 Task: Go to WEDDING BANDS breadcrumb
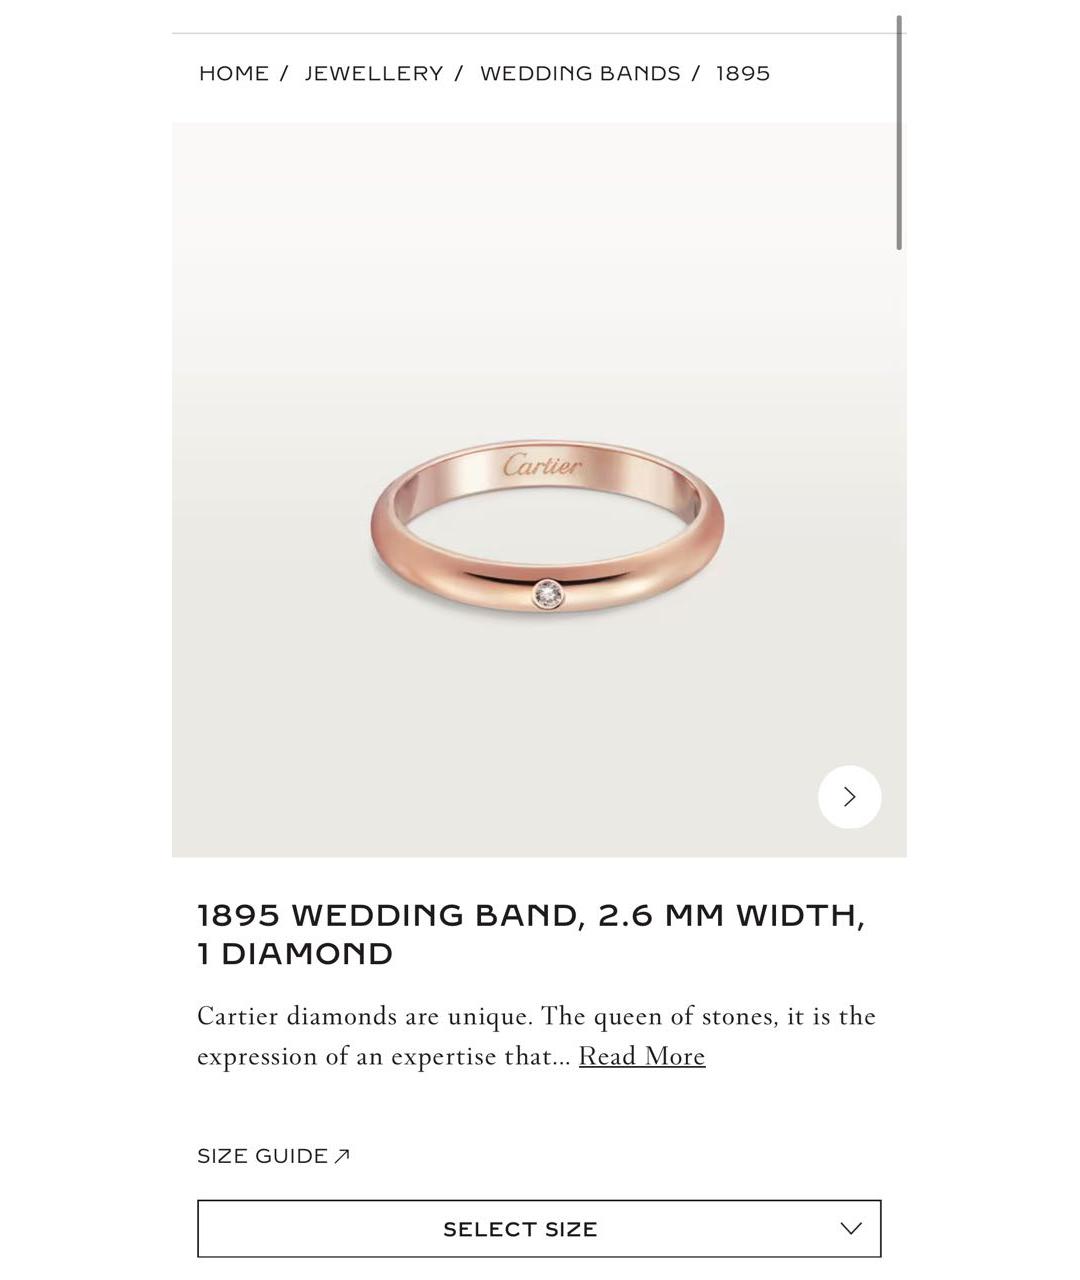tap(580, 73)
